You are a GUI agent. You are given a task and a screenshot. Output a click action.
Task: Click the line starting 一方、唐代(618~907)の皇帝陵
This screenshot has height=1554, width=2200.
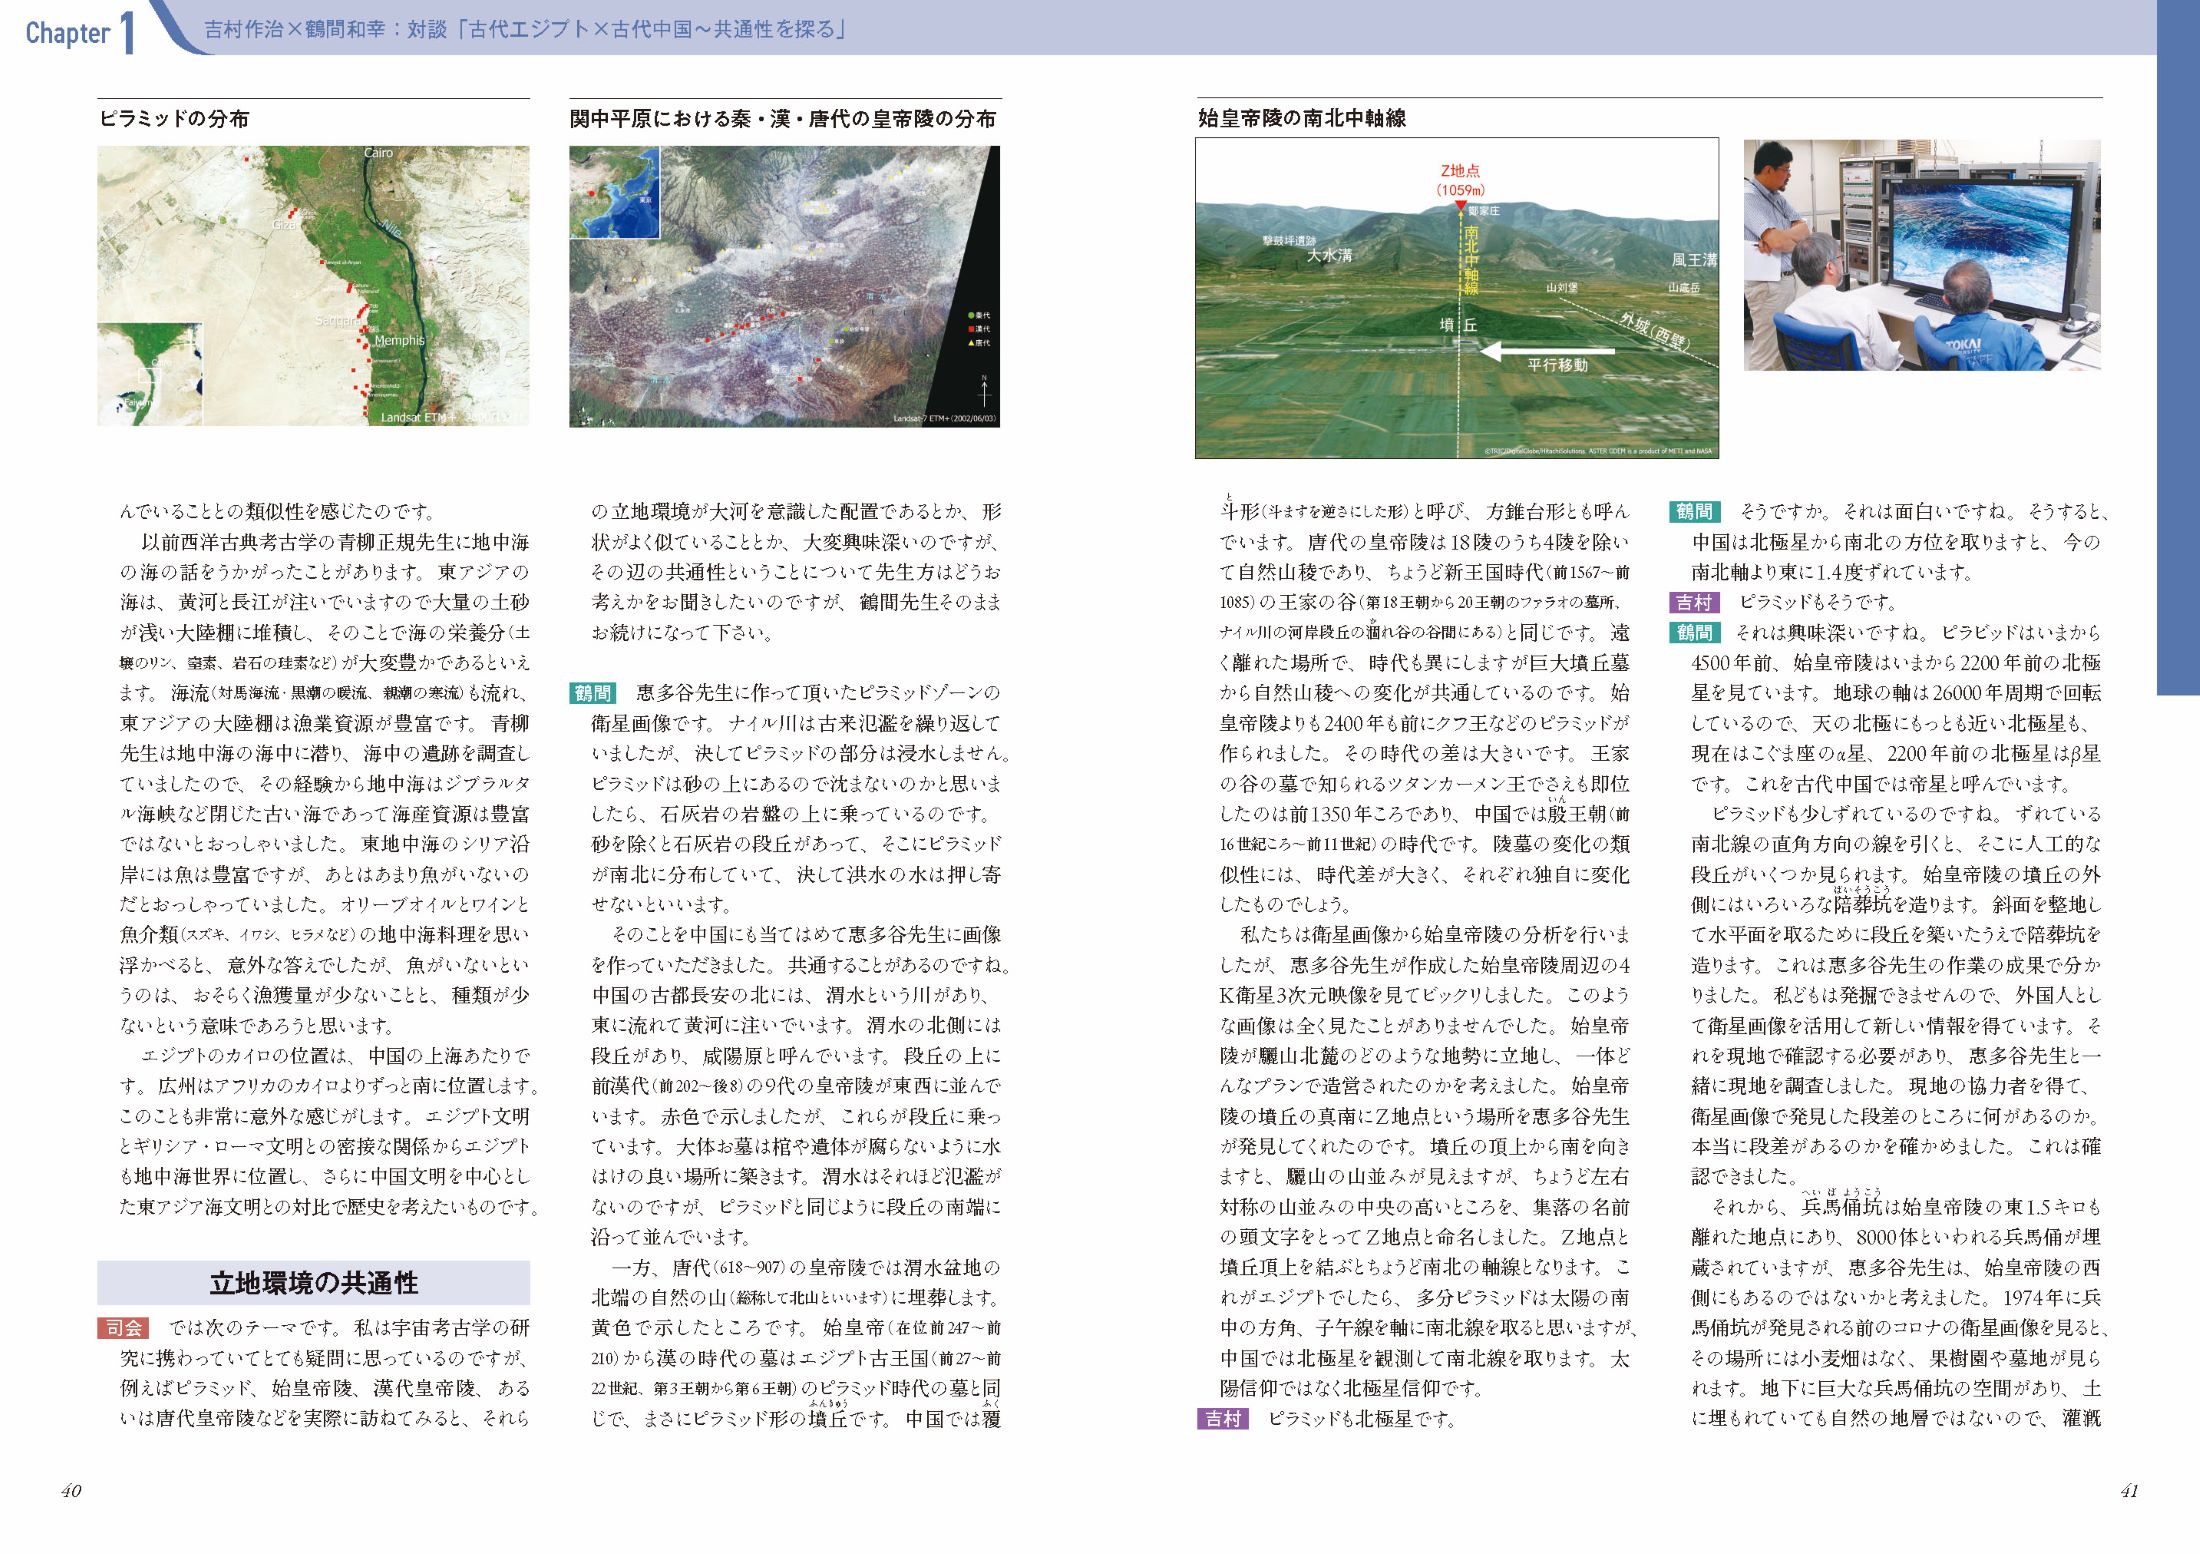click(x=806, y=1268)
